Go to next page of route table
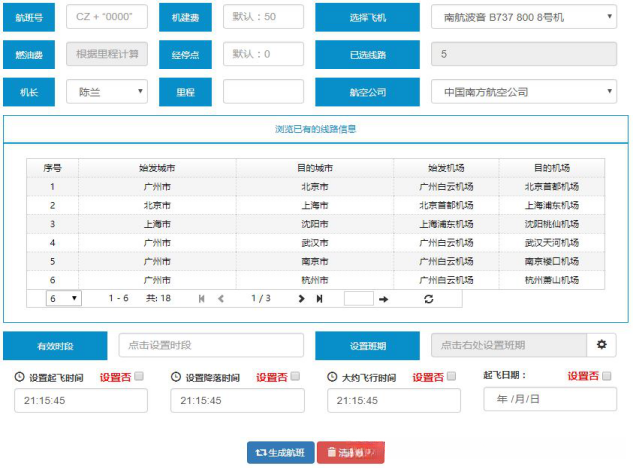Screen dimensions: 633x468 (x=301, y=299)
